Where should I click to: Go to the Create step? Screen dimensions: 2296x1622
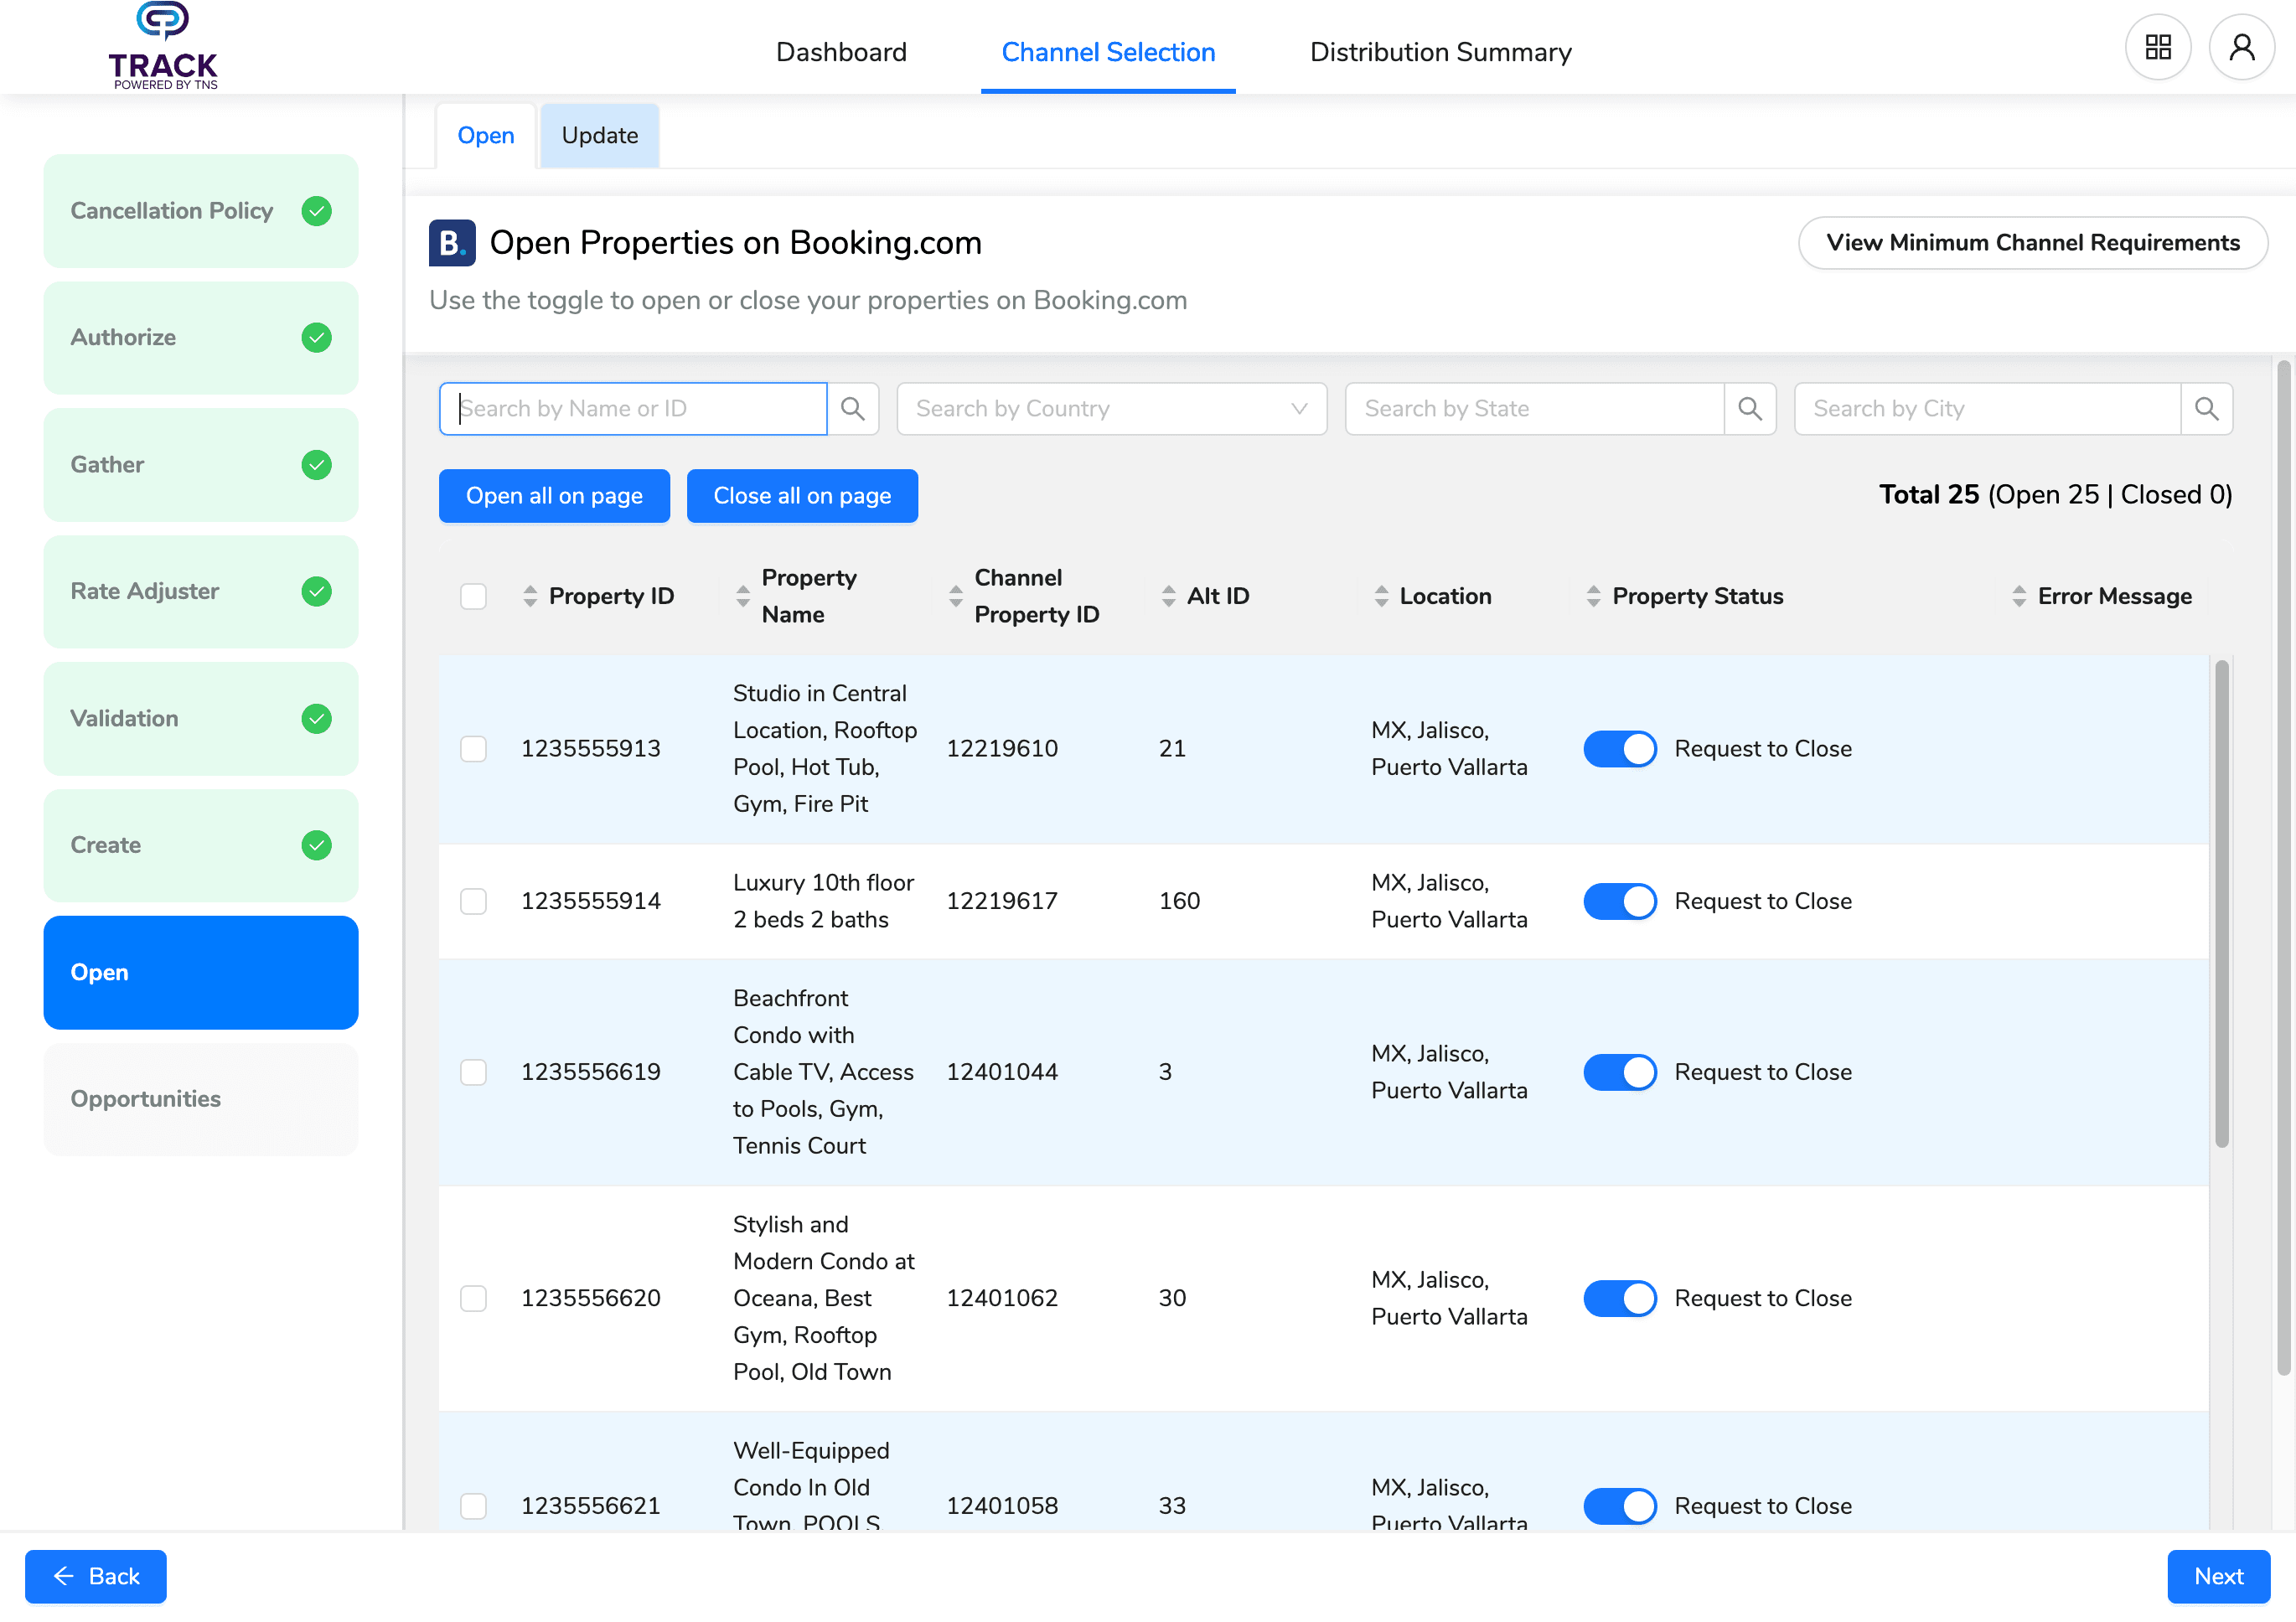(x=201, y=846)
